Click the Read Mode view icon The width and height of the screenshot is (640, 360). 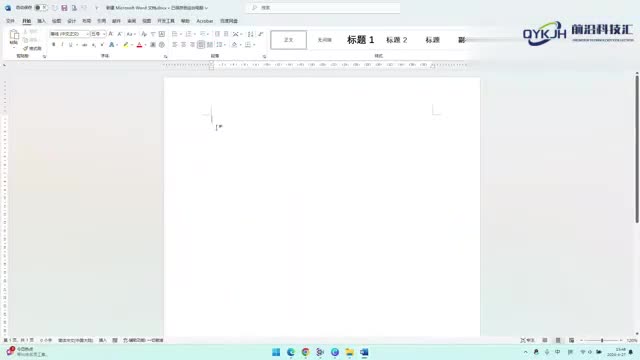point(545,340)
